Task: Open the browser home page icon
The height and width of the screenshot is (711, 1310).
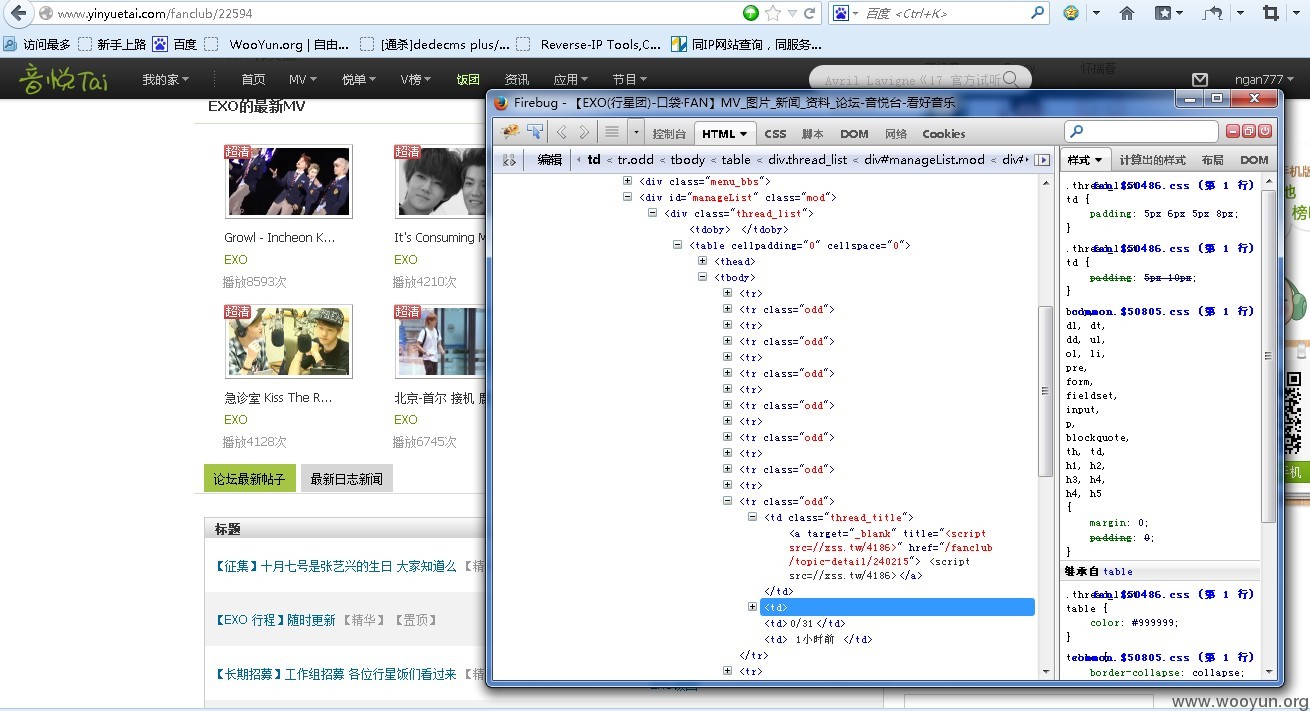Action: tap(1127, 13)
